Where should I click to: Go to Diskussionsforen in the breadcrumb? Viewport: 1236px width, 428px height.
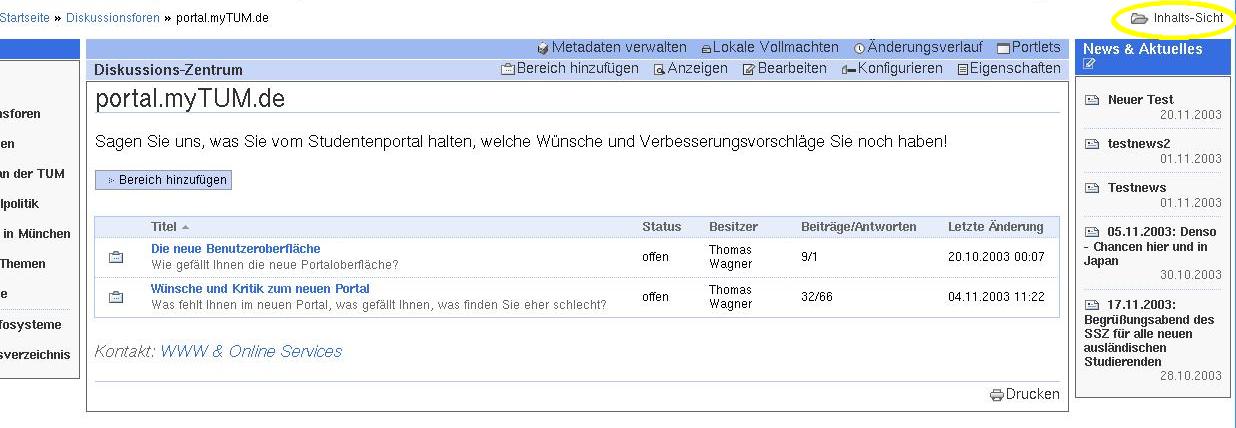click(x=113, y=18)
